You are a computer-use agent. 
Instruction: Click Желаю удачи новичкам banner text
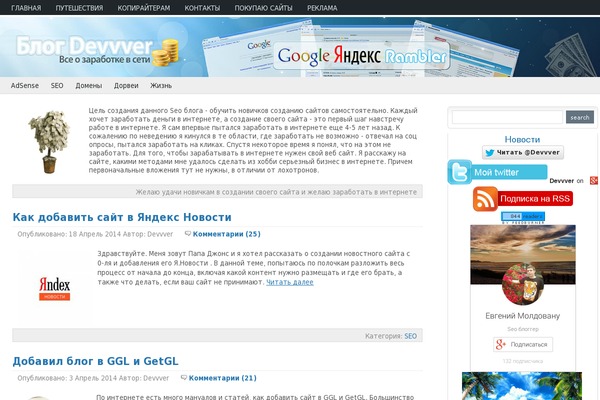276,192
